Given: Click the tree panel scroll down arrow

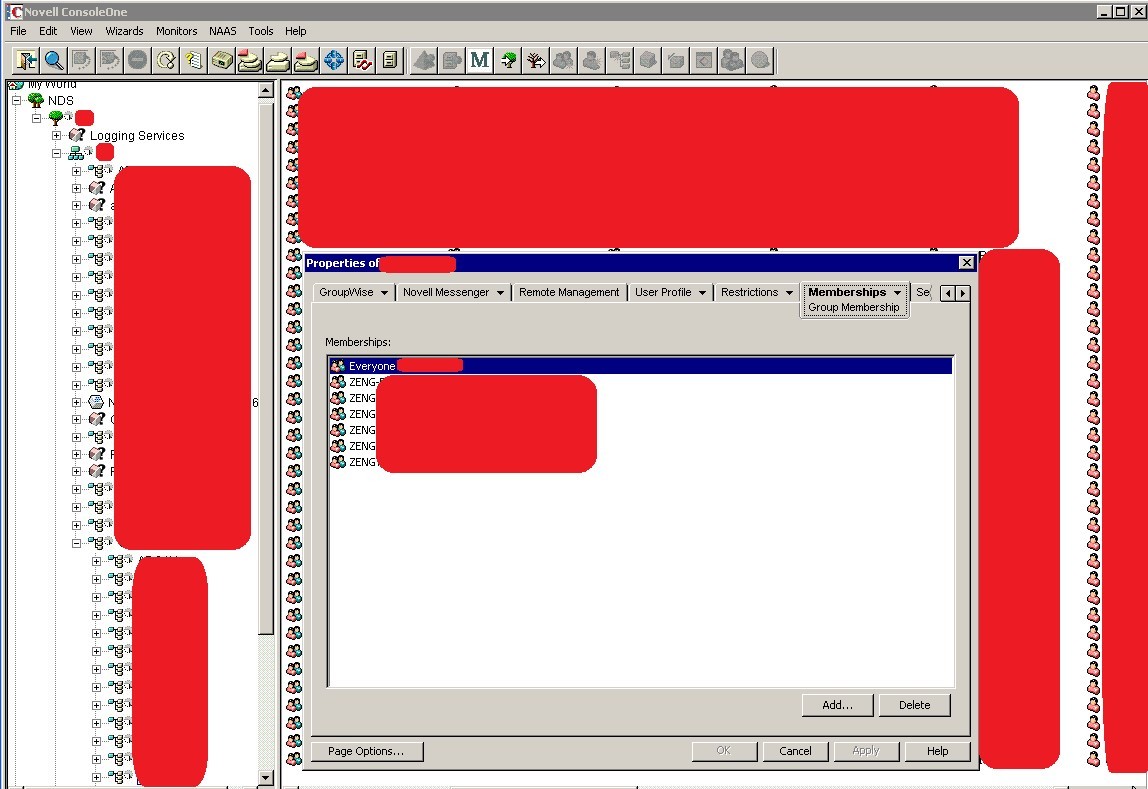Looking at the screenshot, I should [x=266, y=778].
